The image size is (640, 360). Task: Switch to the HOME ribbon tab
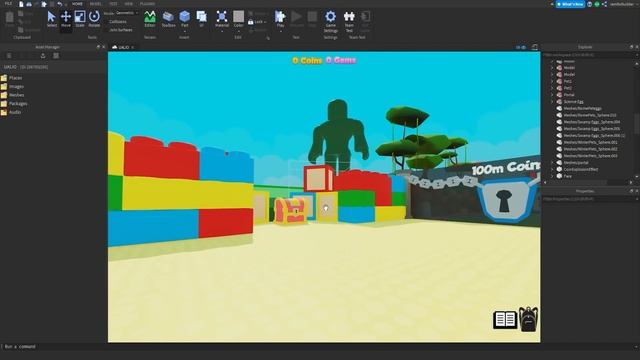(x=77, y=4)
